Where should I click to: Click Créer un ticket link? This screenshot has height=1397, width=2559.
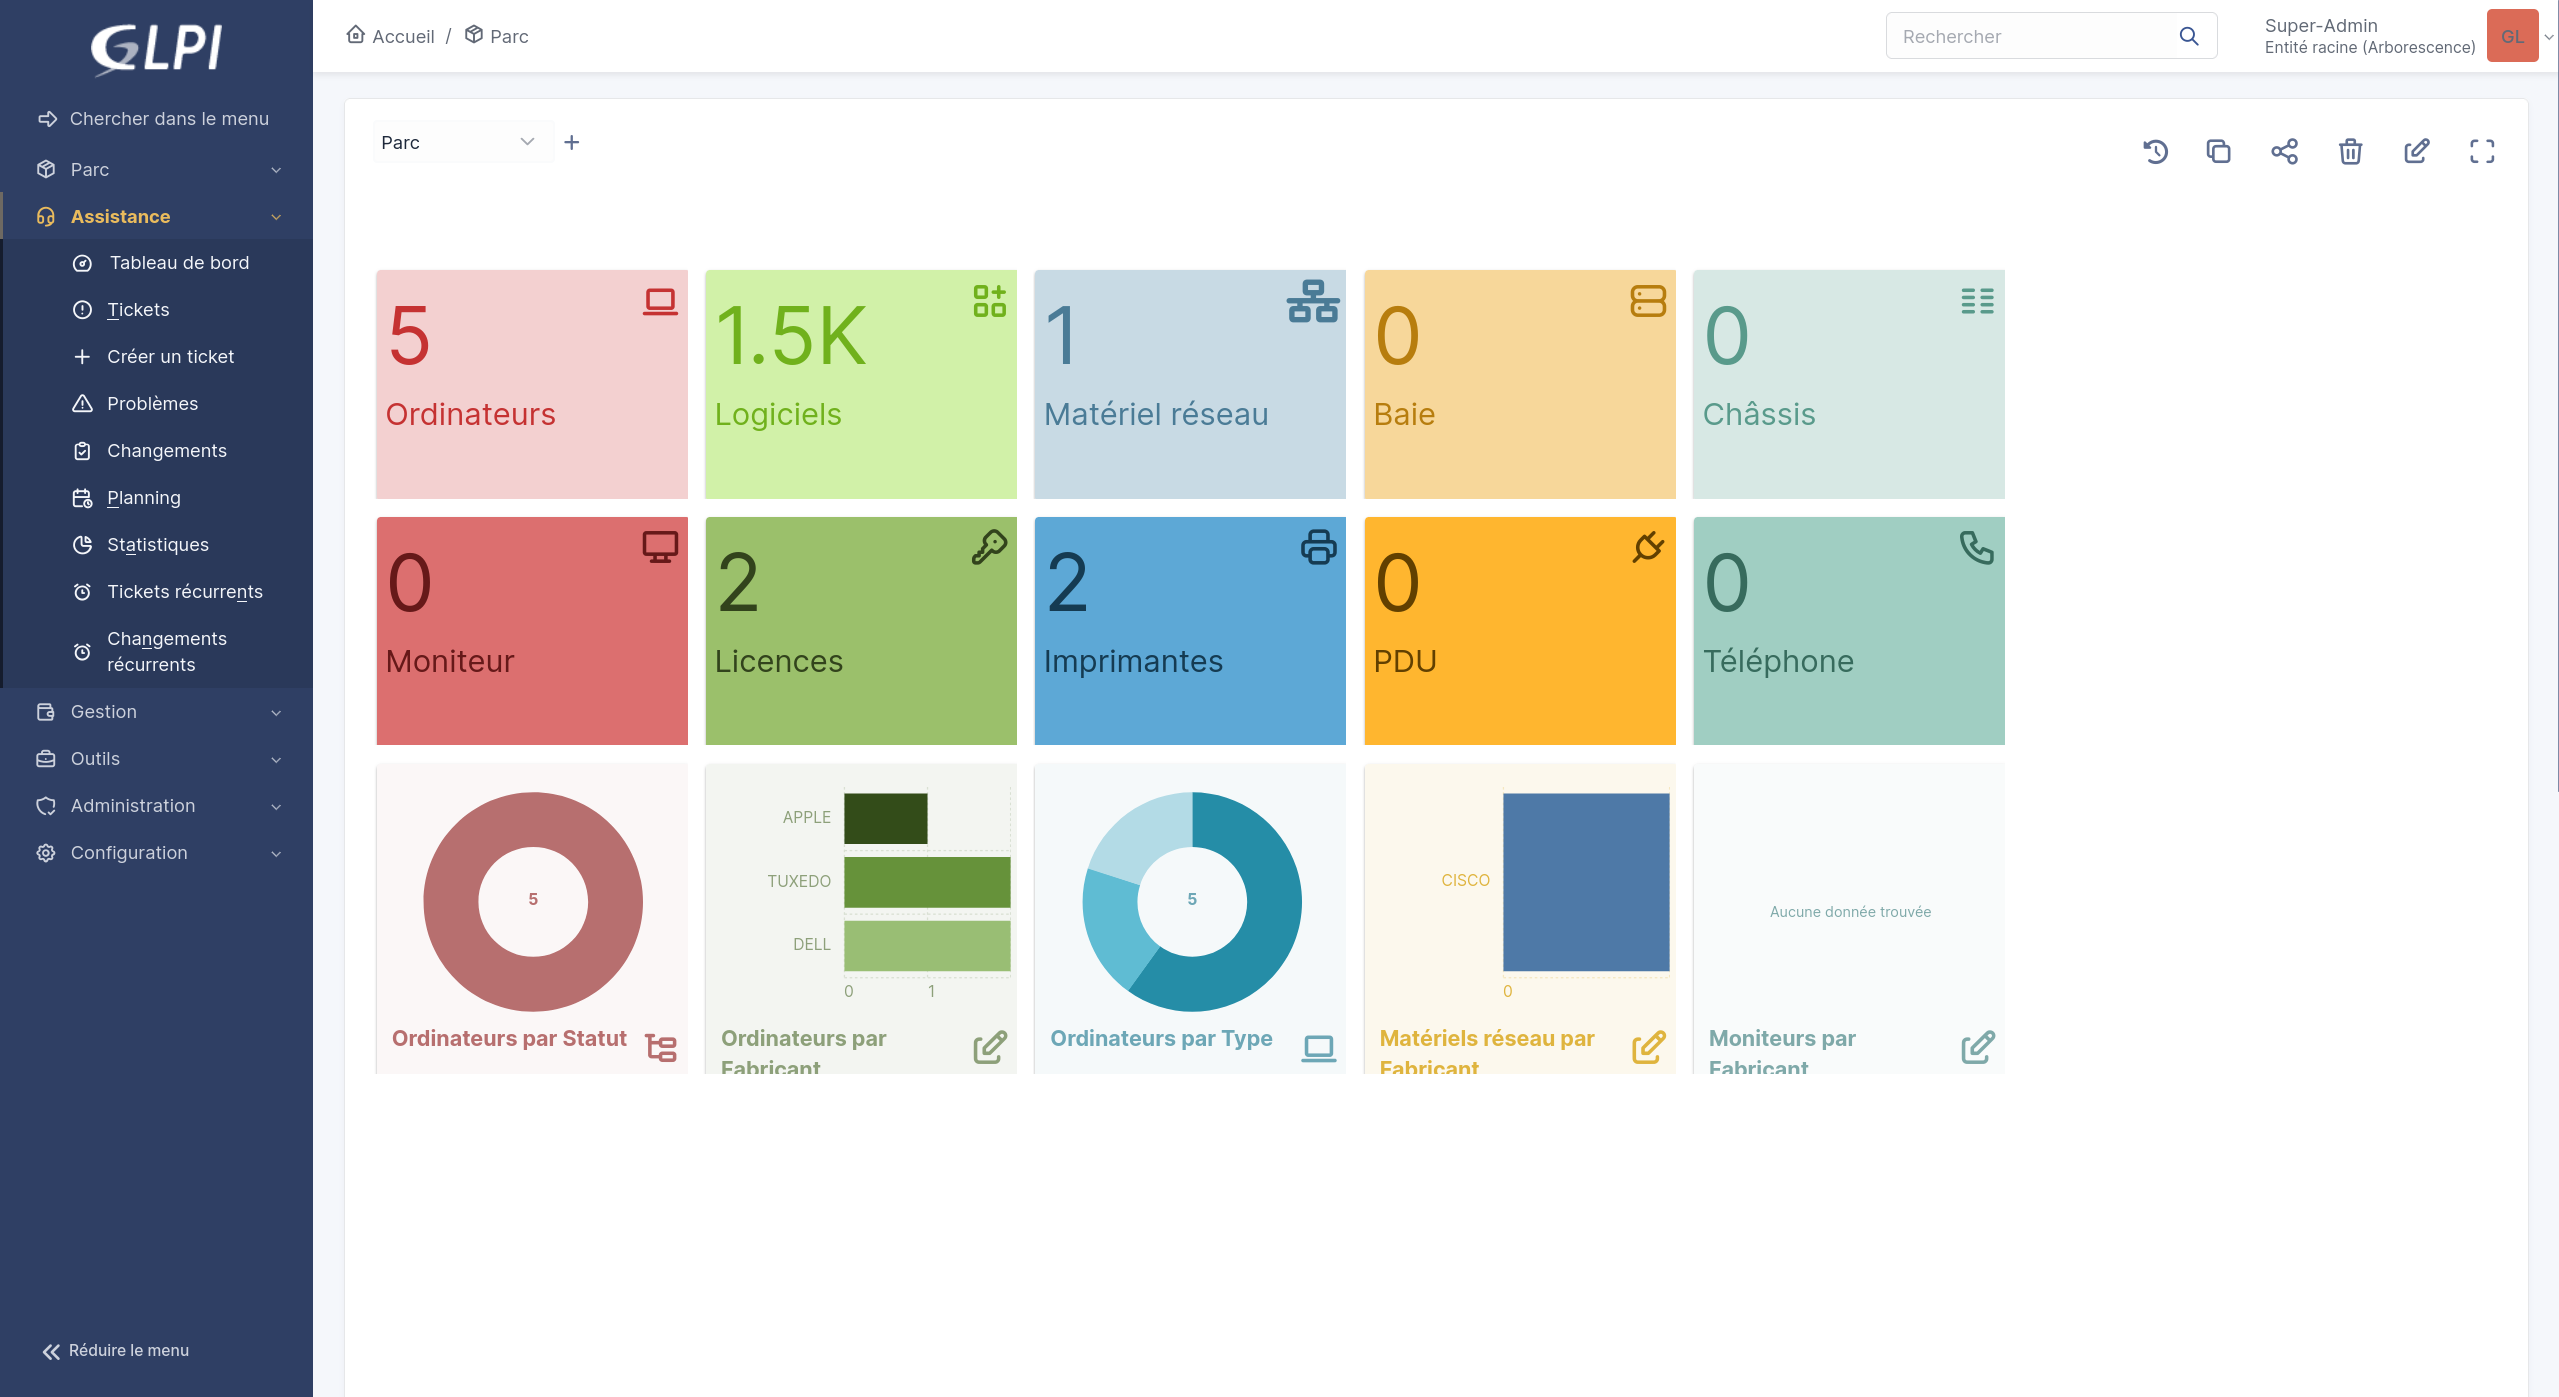(170, 357)
